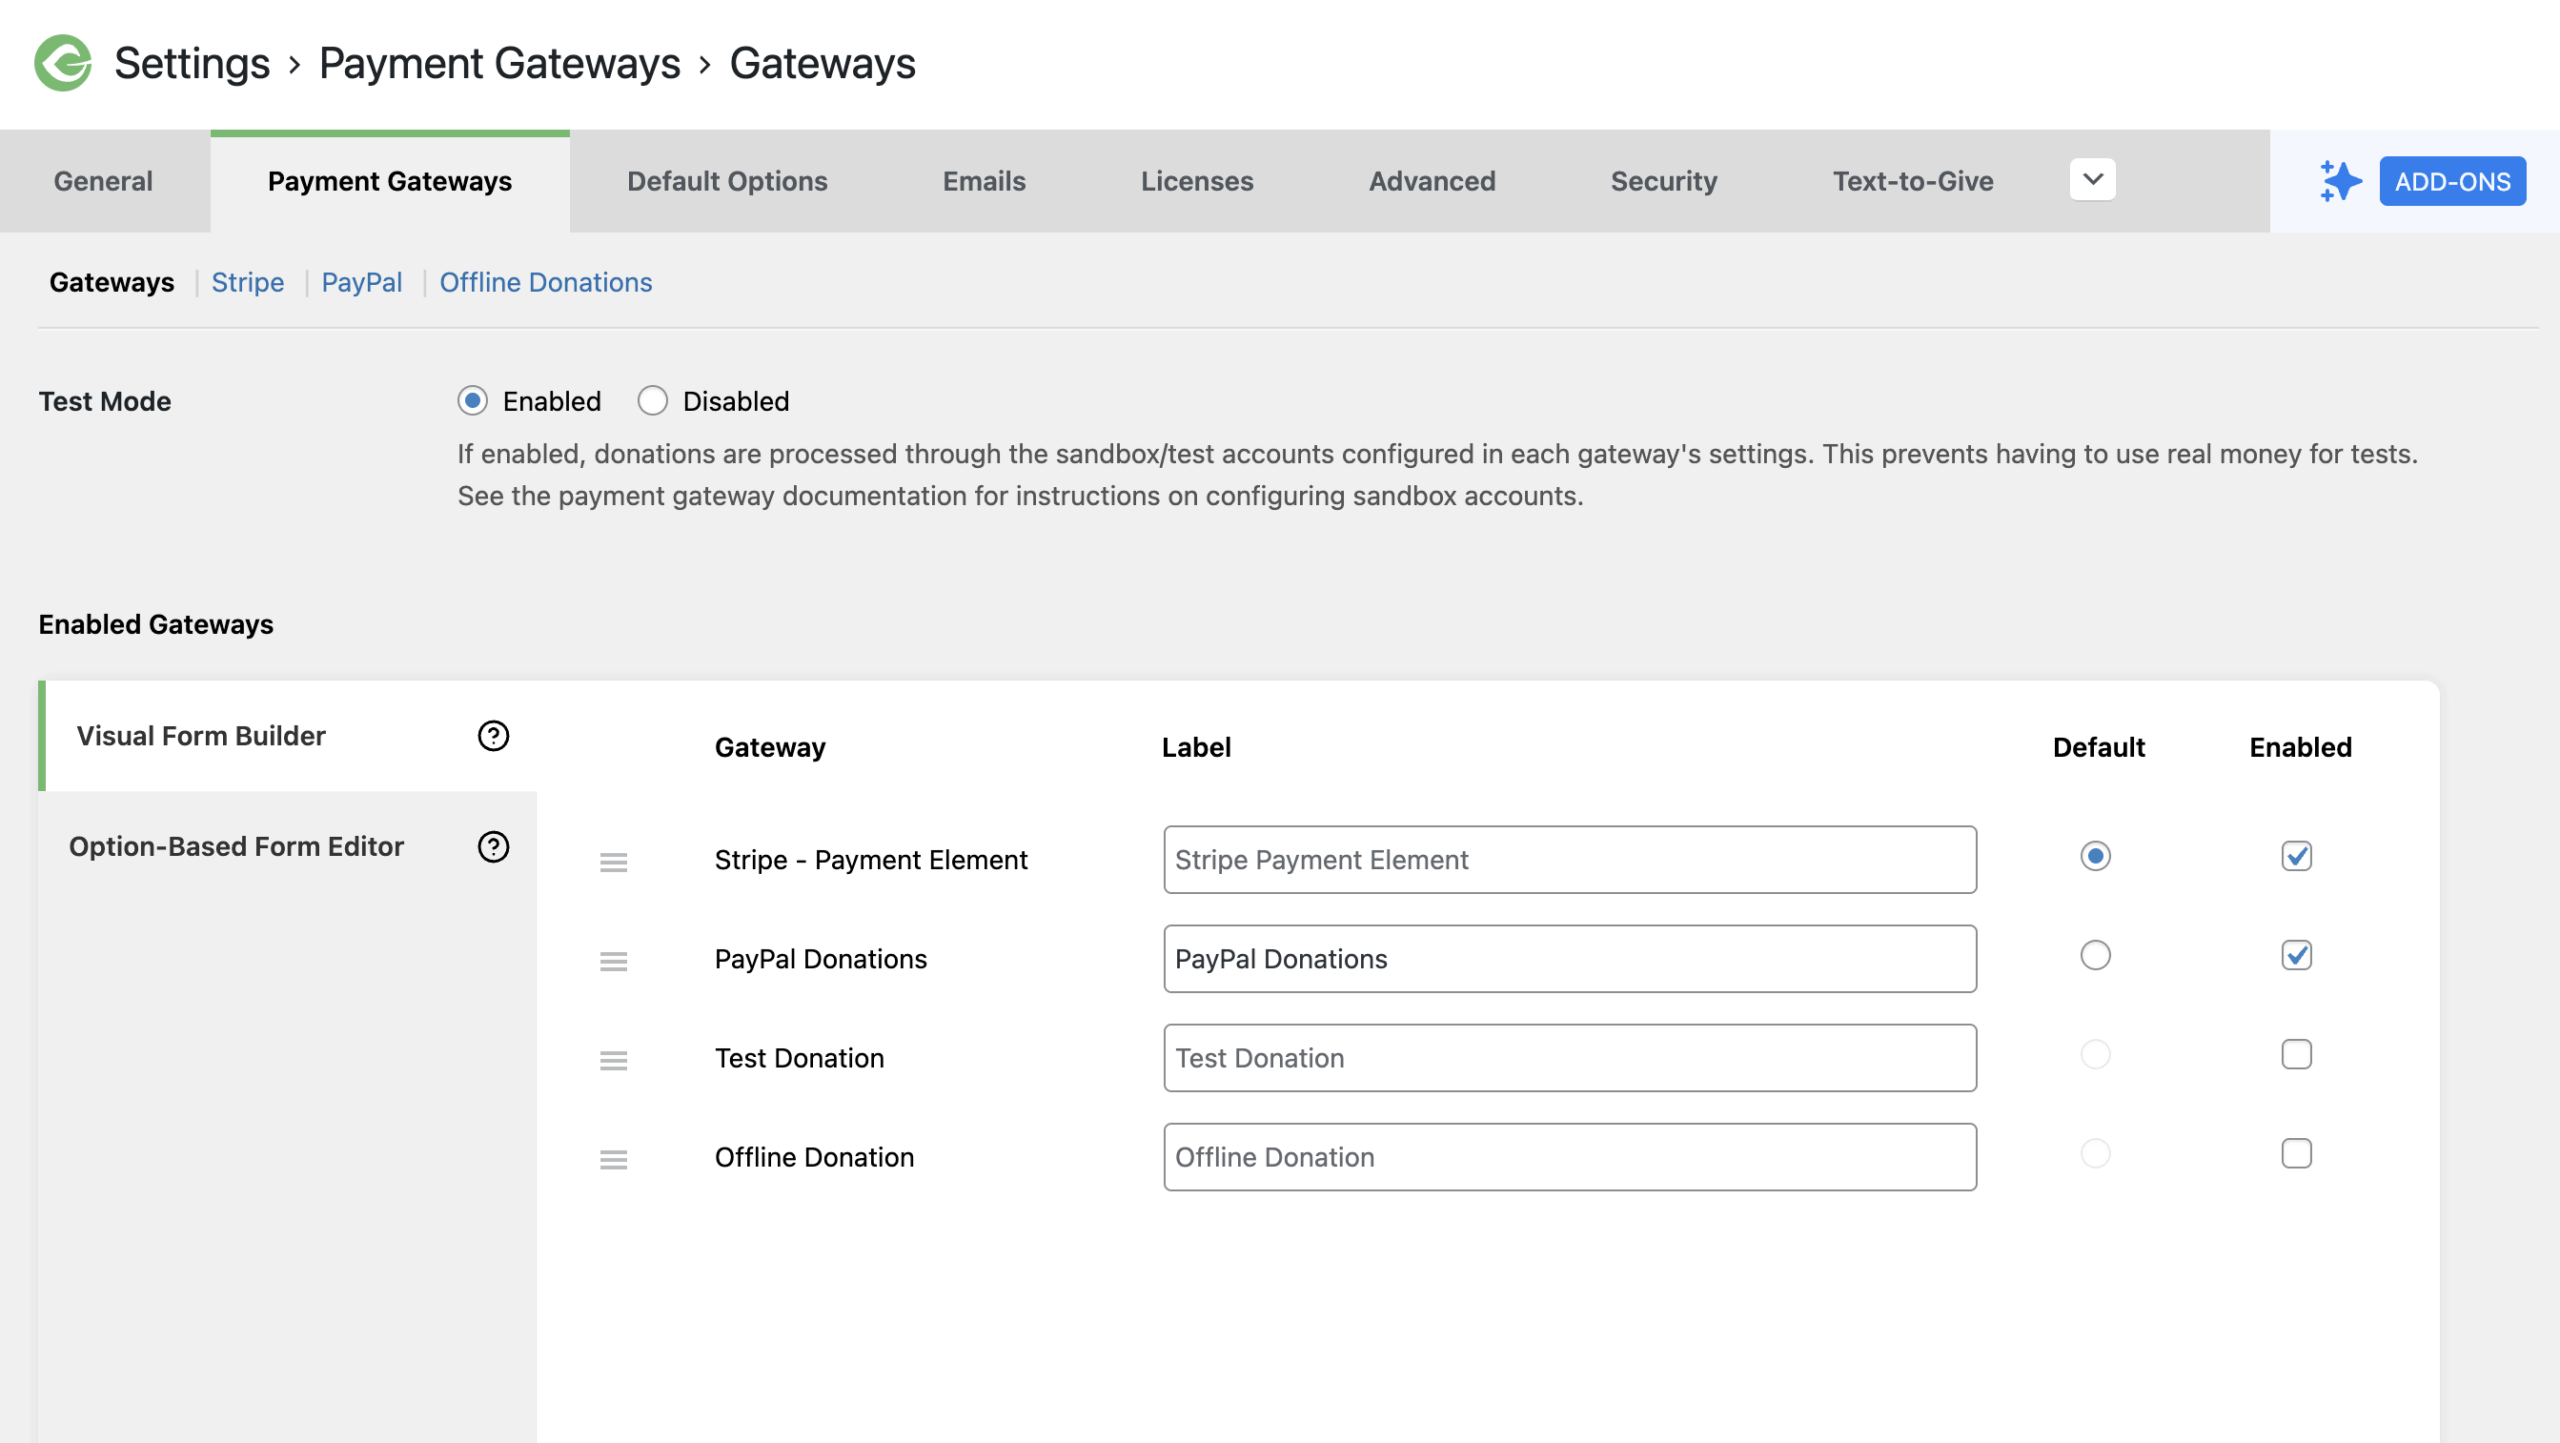Switch to the Option-Based Form Editor tab
This screenshot has height=1443, width=2560.
click(236, 846)
